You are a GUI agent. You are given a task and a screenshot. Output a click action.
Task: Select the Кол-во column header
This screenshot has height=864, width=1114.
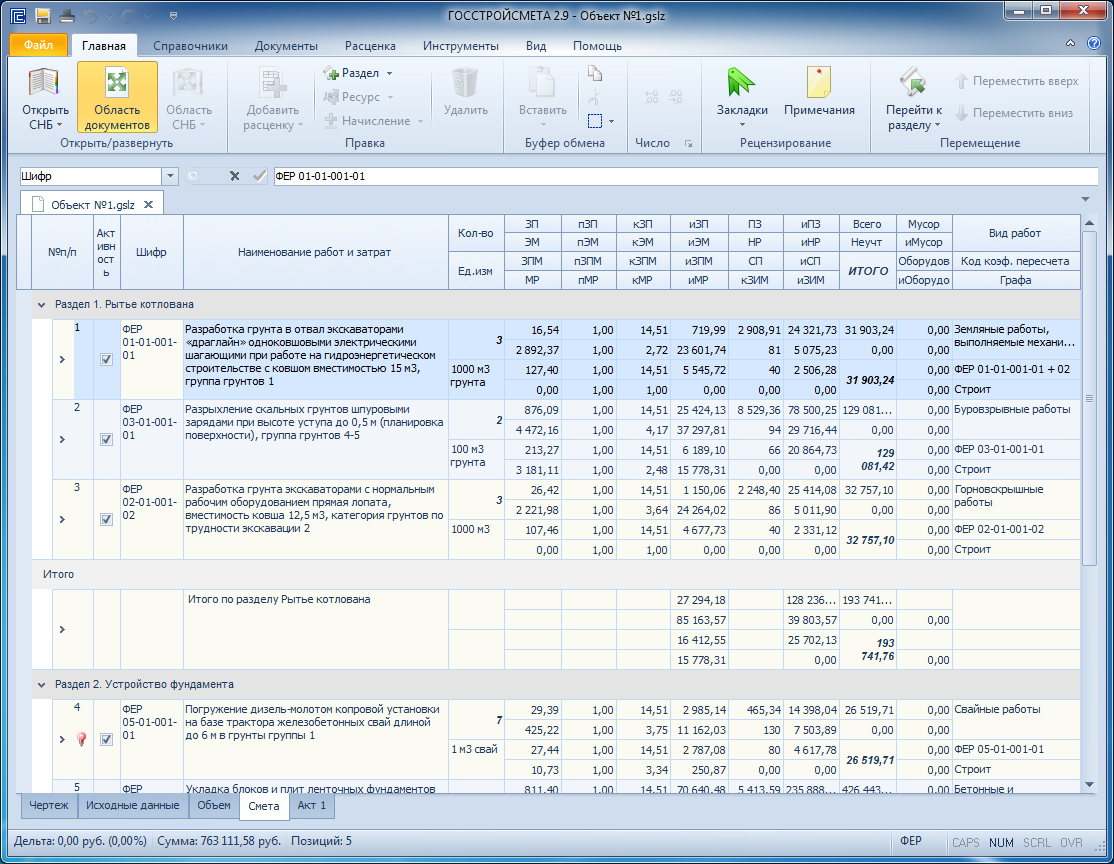(x=476, y=233)
